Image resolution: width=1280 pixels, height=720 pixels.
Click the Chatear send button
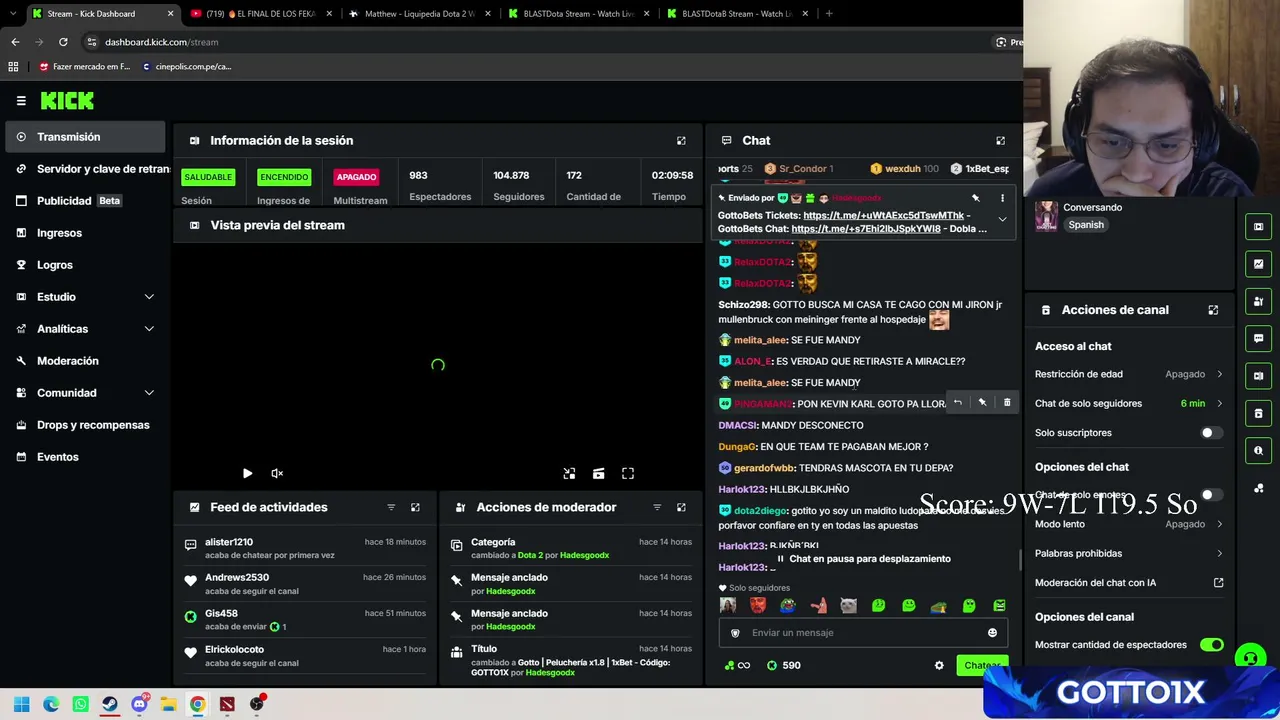pos(980,666)
